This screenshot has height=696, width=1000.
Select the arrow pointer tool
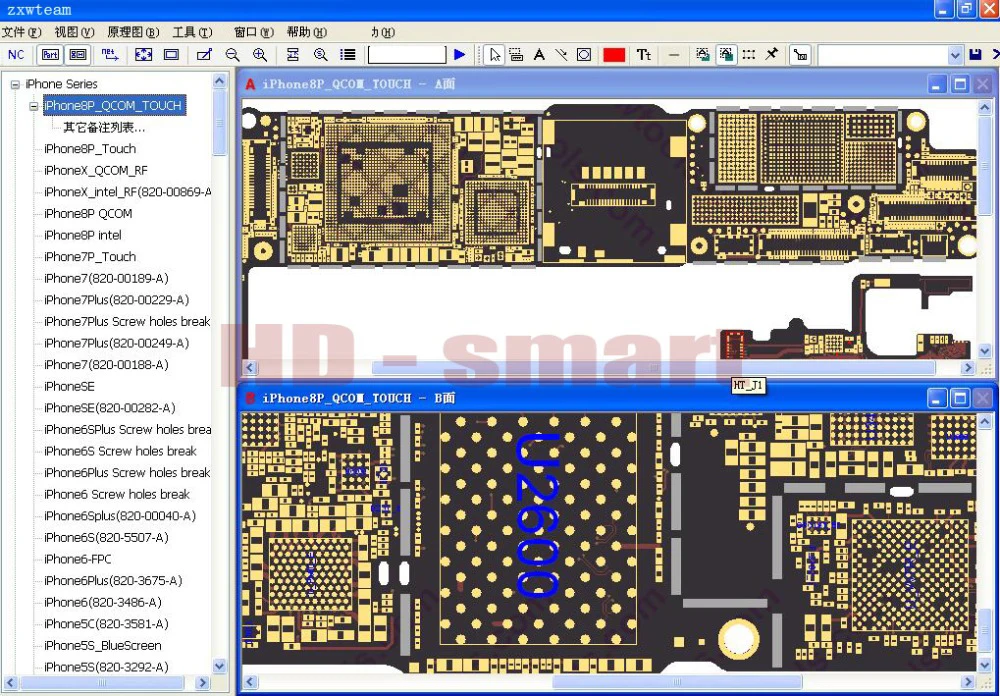coord(494,55)
